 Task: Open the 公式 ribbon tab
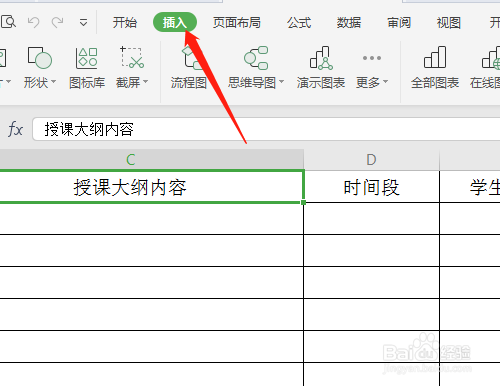[x=299, y=23]
